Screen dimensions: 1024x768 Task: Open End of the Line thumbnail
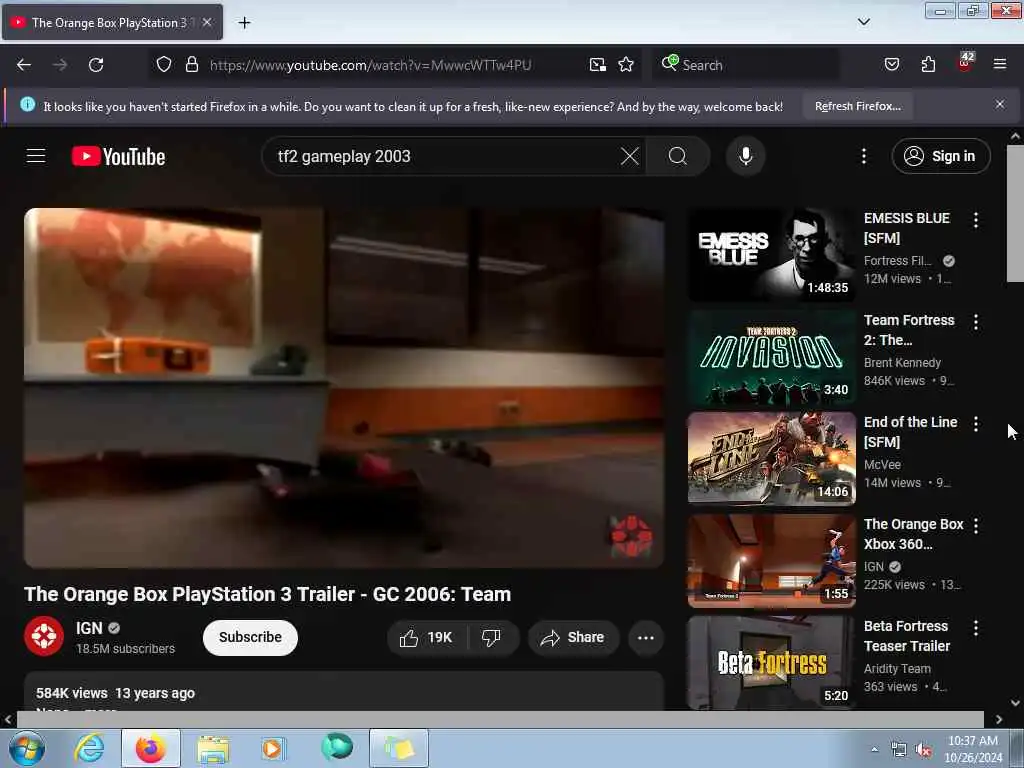click(x=771, y=458)
